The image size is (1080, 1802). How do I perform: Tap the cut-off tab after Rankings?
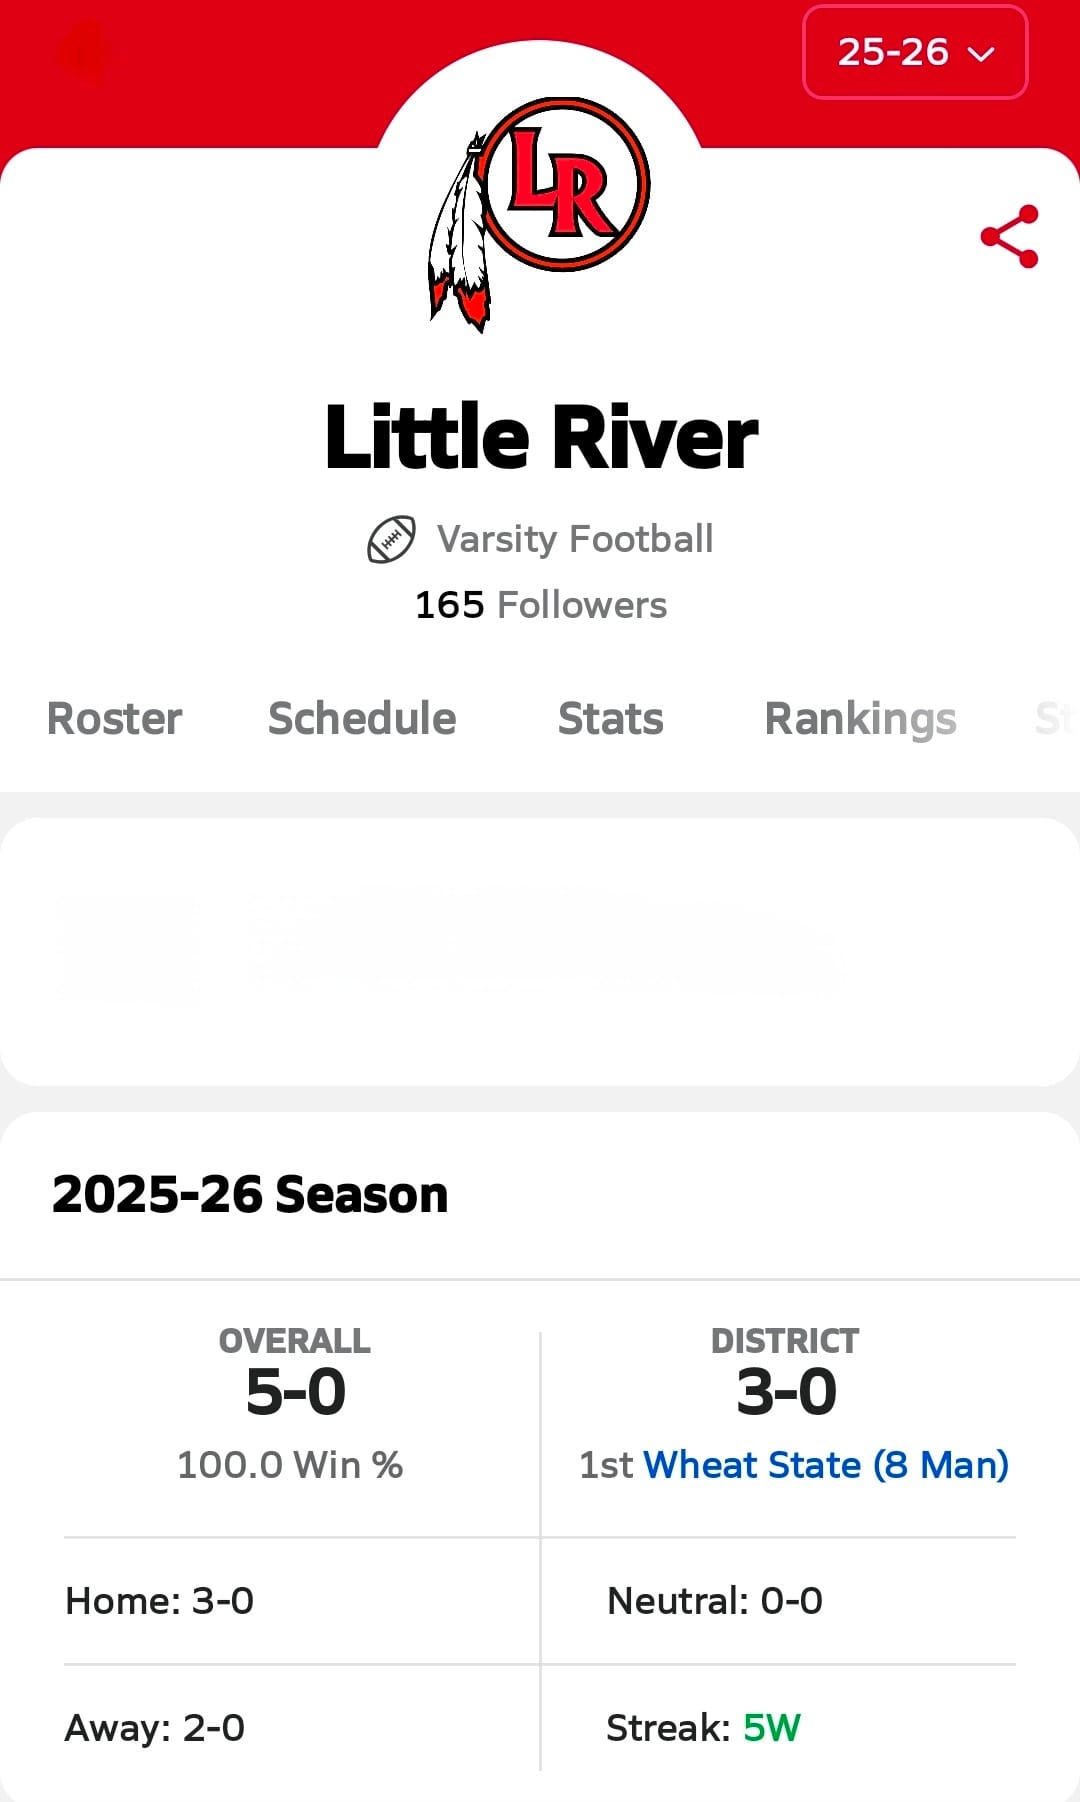point(1055,719)
